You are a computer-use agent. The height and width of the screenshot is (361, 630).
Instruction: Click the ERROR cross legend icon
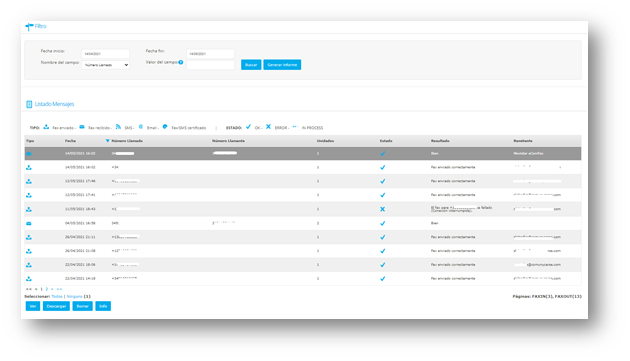[268, 127]
